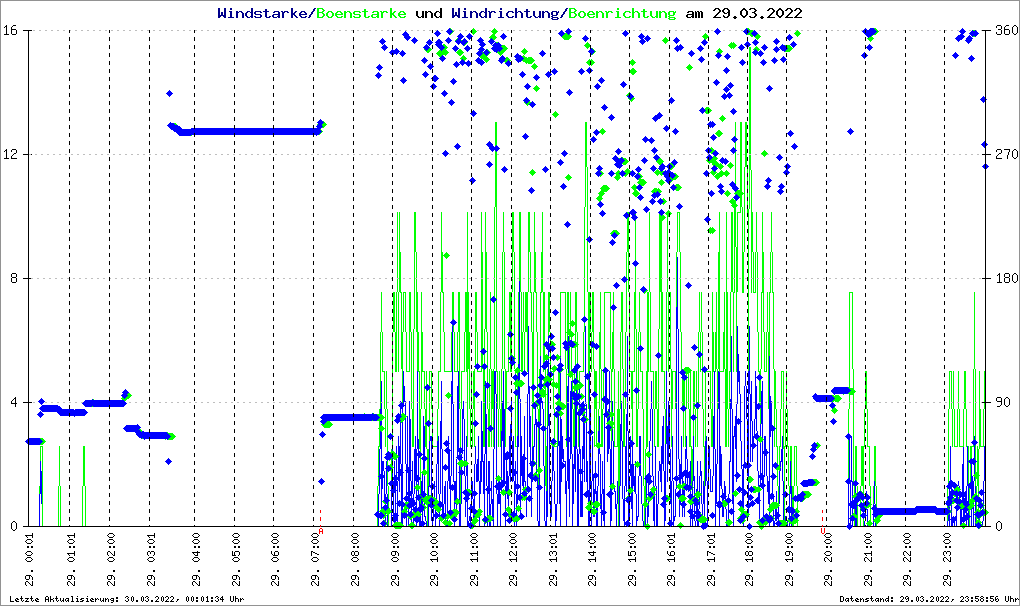Click the left axis value 8
Viewport: 1020px width, 606px height.
(13, 278)
